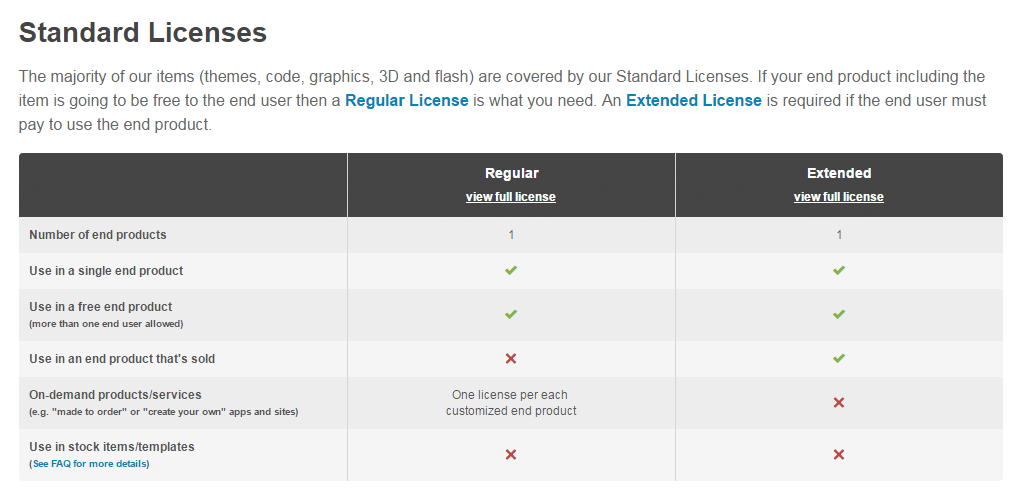Click 'view full license' under Regular

511,197
